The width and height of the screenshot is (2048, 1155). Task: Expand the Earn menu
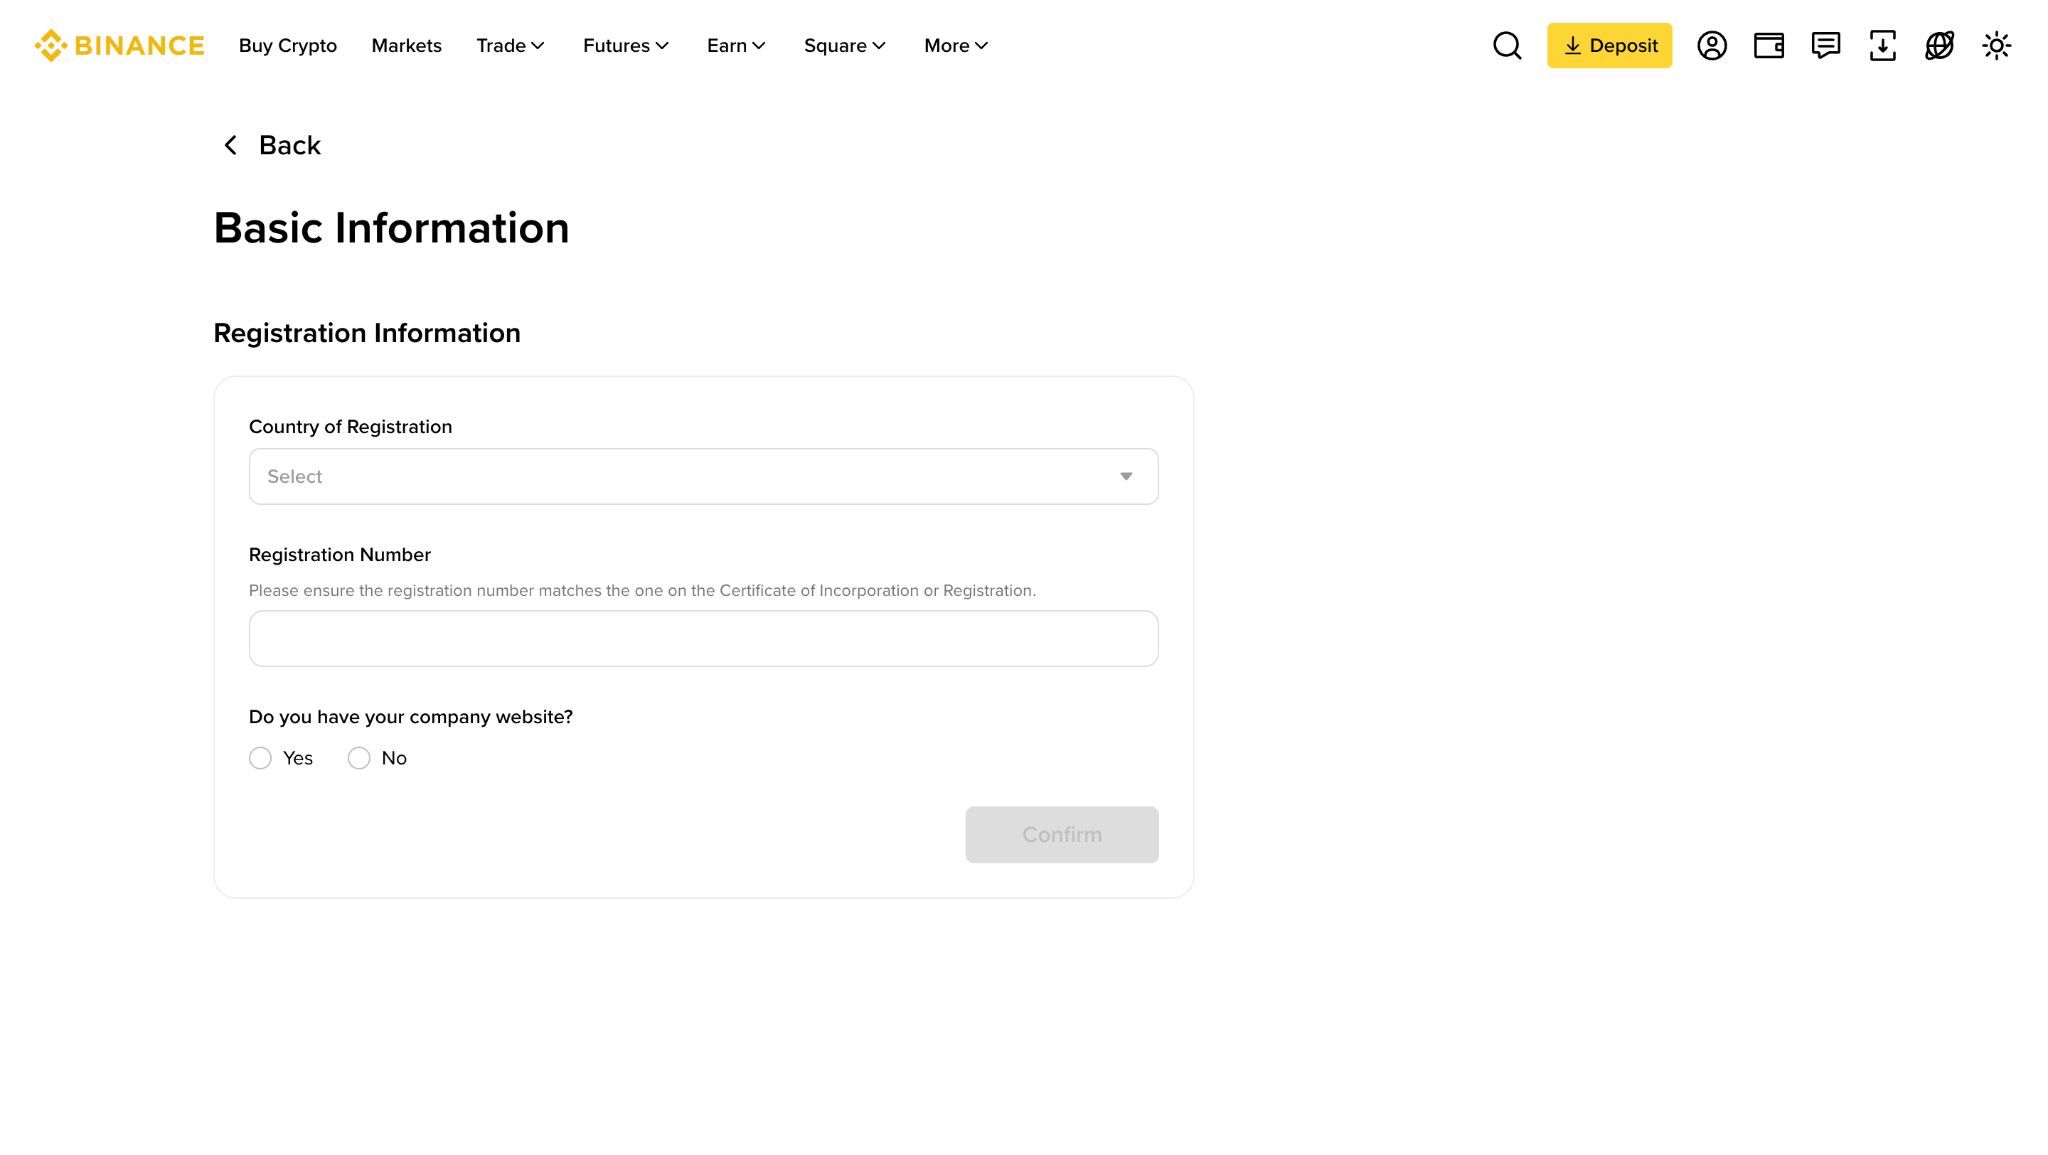coord(736,46)
